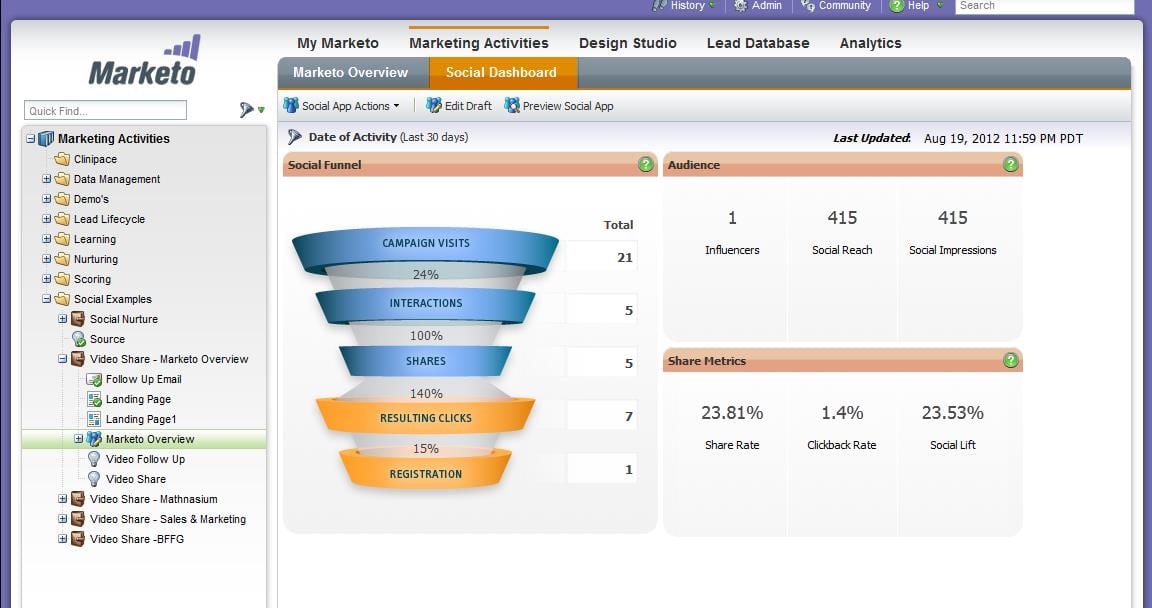Open the Share Metrics help icon
Viewport: 1152px width, 608px height.
tap(1011, 361)
